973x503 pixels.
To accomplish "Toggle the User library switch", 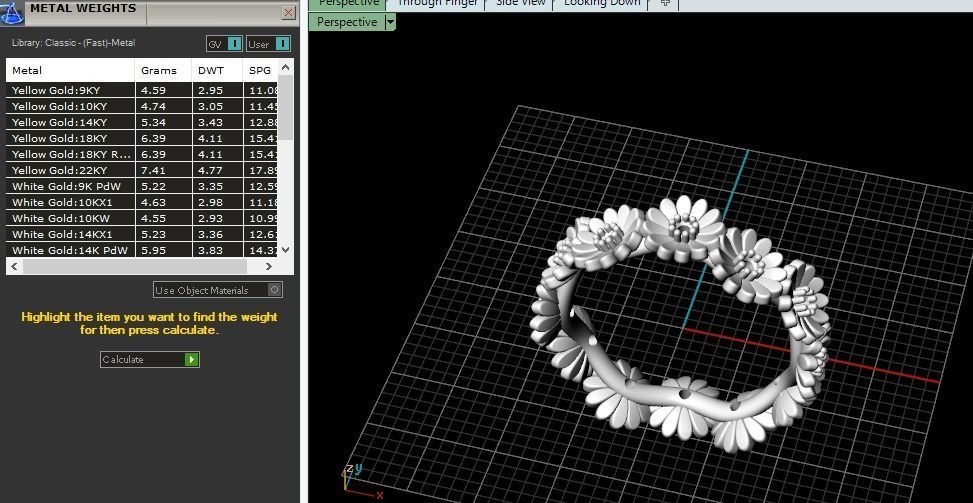I will coord(268,44).
